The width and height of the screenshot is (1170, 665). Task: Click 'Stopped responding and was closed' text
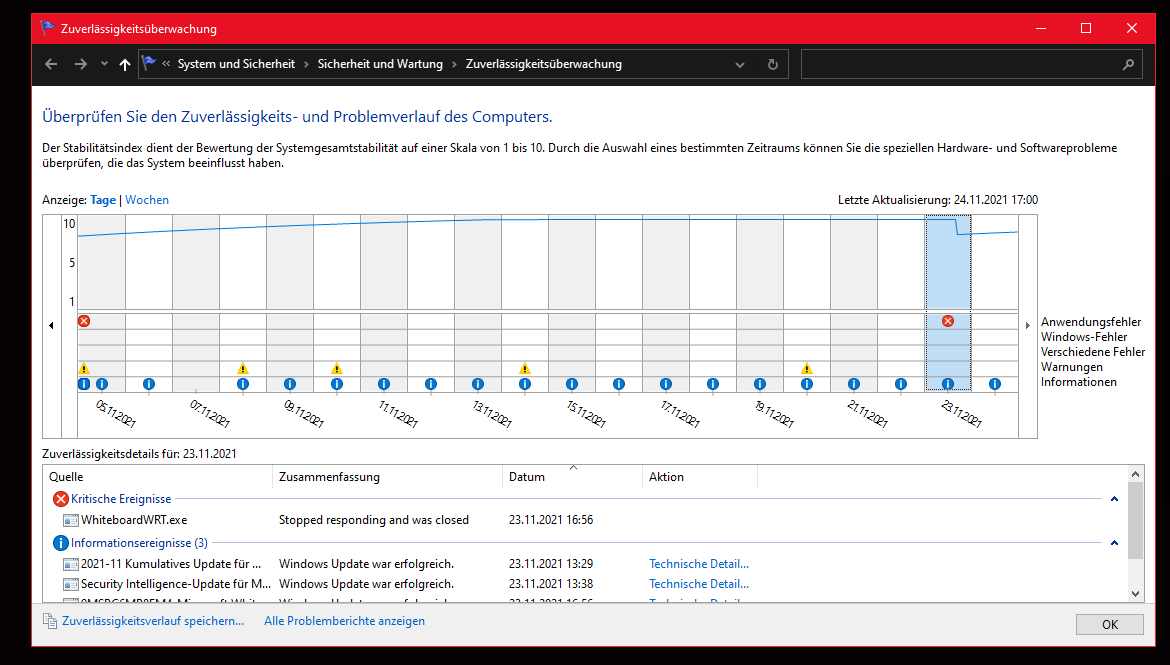click(x=374, y=519)
